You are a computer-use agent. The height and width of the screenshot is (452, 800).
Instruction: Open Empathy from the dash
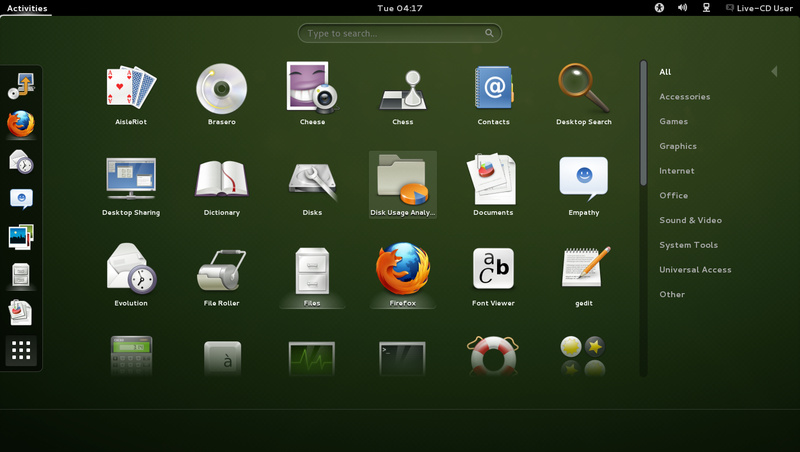coord(21,199)
